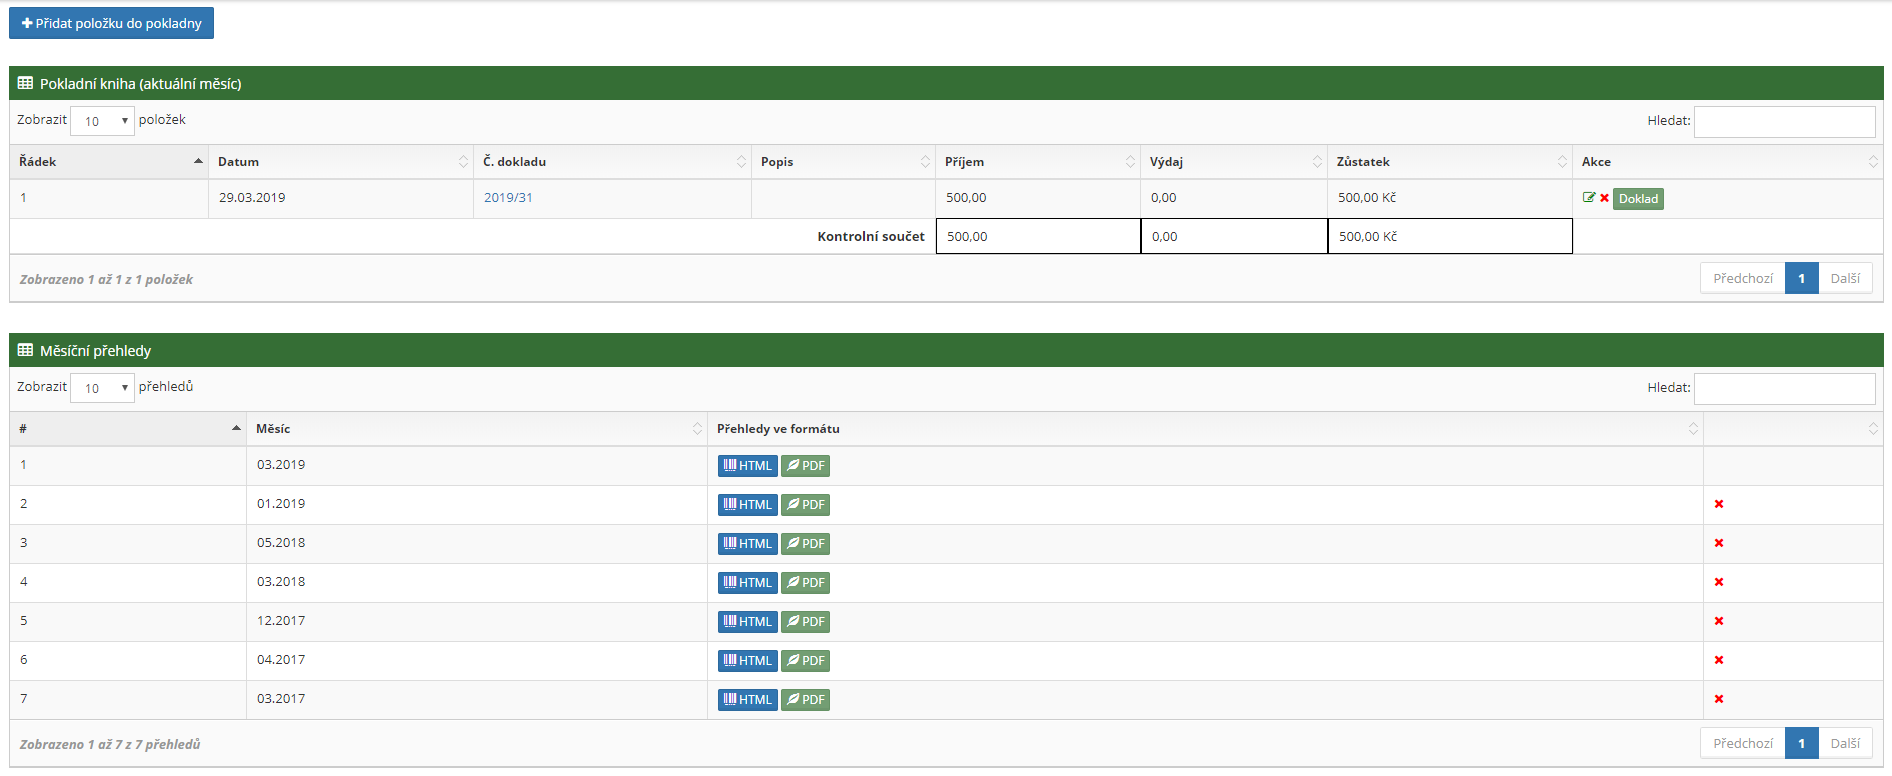Open the Doklad button for the entry

click(1638, 199)
